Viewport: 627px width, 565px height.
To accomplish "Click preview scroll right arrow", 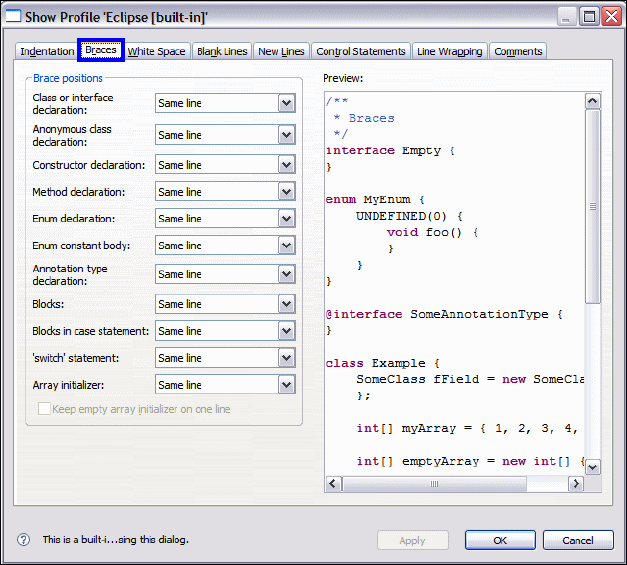I will (x=576, y=484).
